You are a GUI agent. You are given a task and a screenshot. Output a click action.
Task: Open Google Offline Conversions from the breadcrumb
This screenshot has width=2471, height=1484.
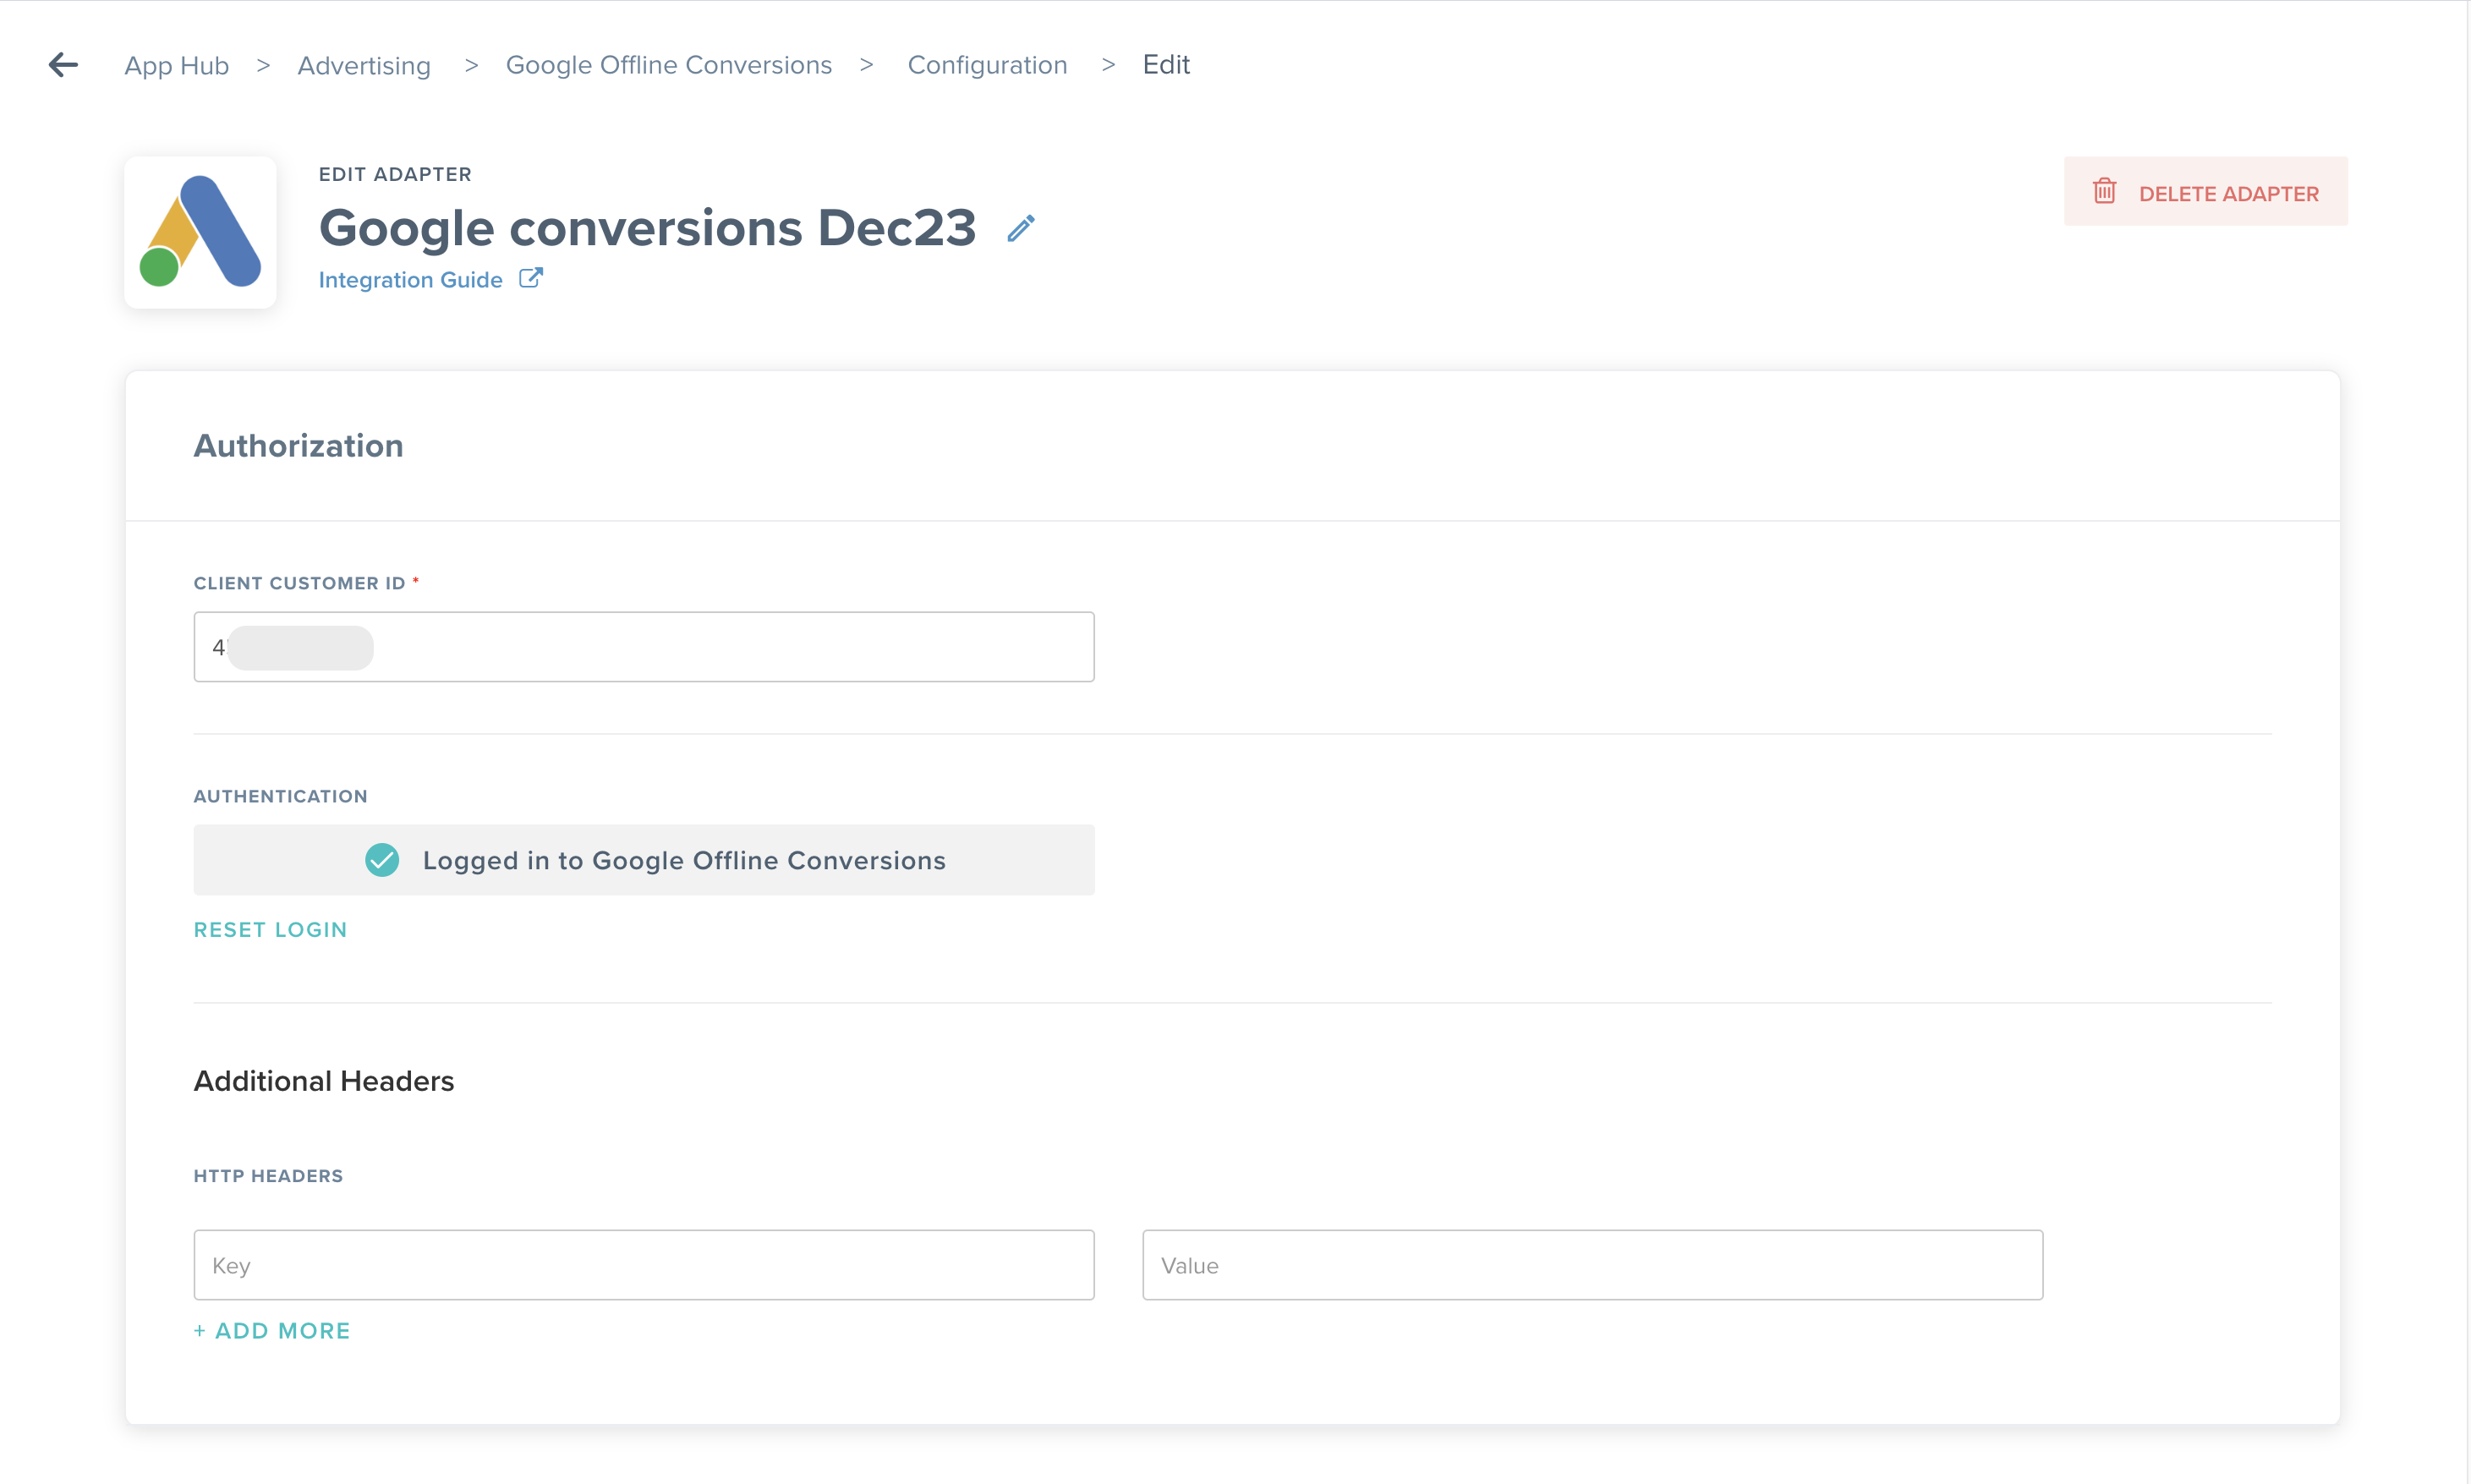[668, 64]
